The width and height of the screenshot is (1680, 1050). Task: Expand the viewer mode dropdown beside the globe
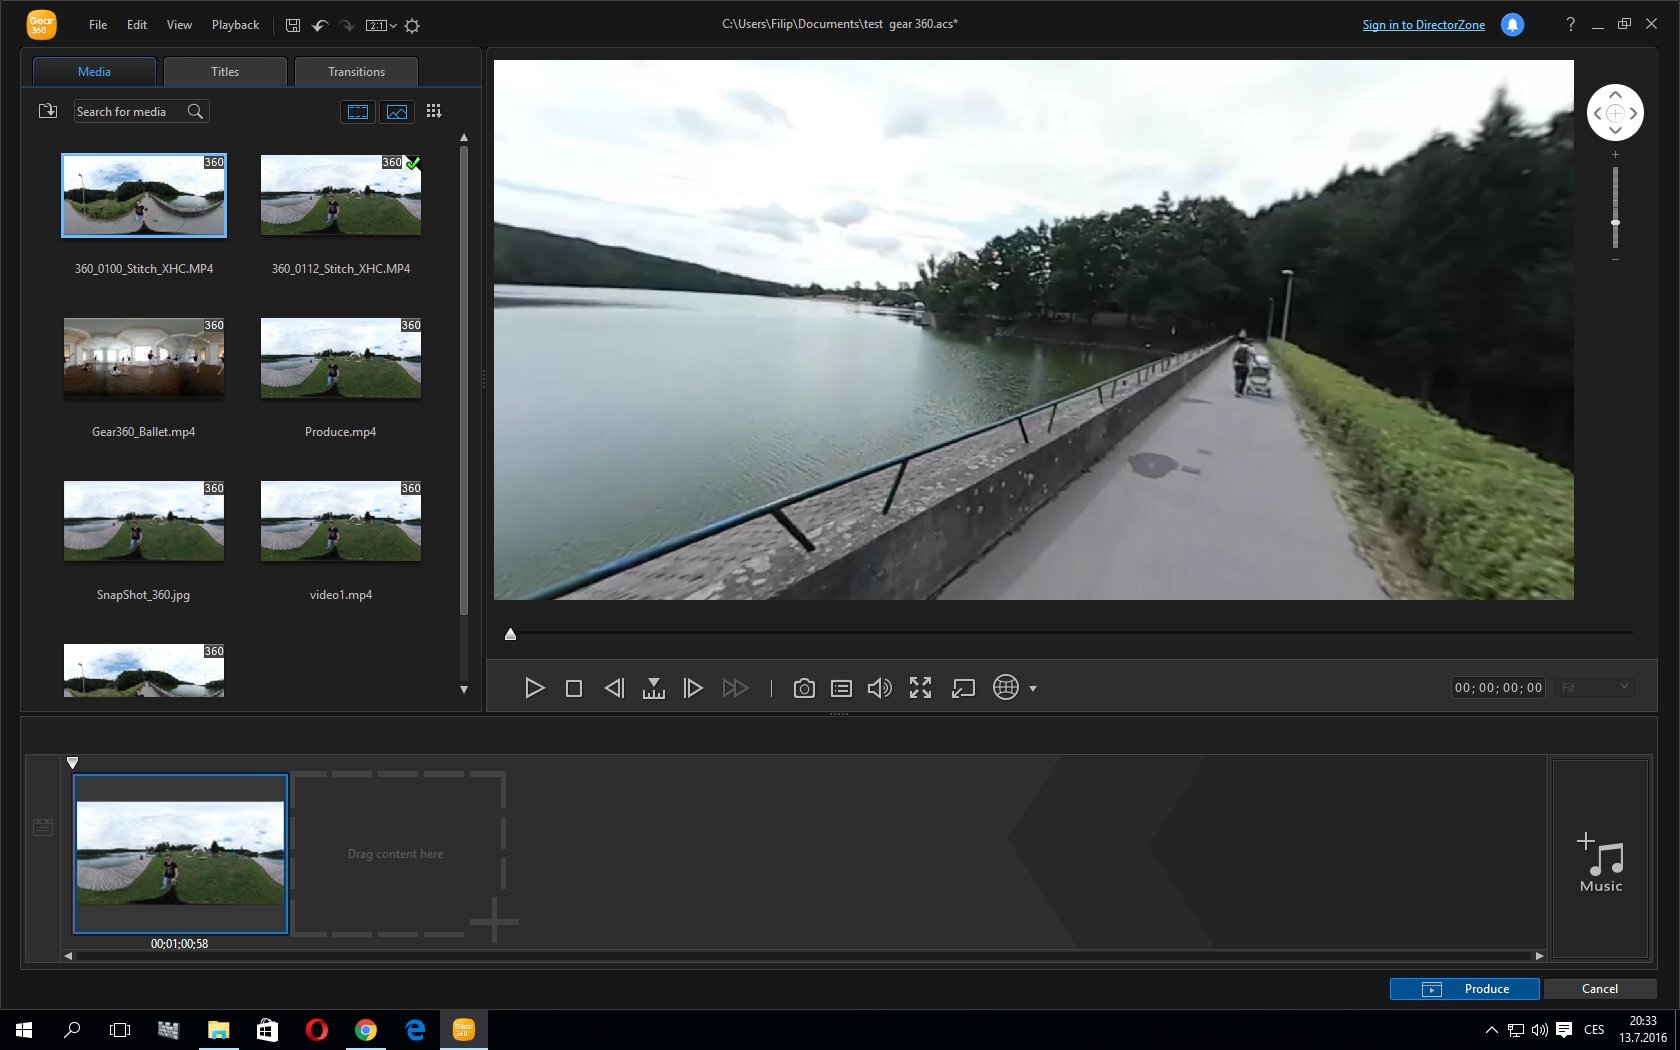point(1033,688)
